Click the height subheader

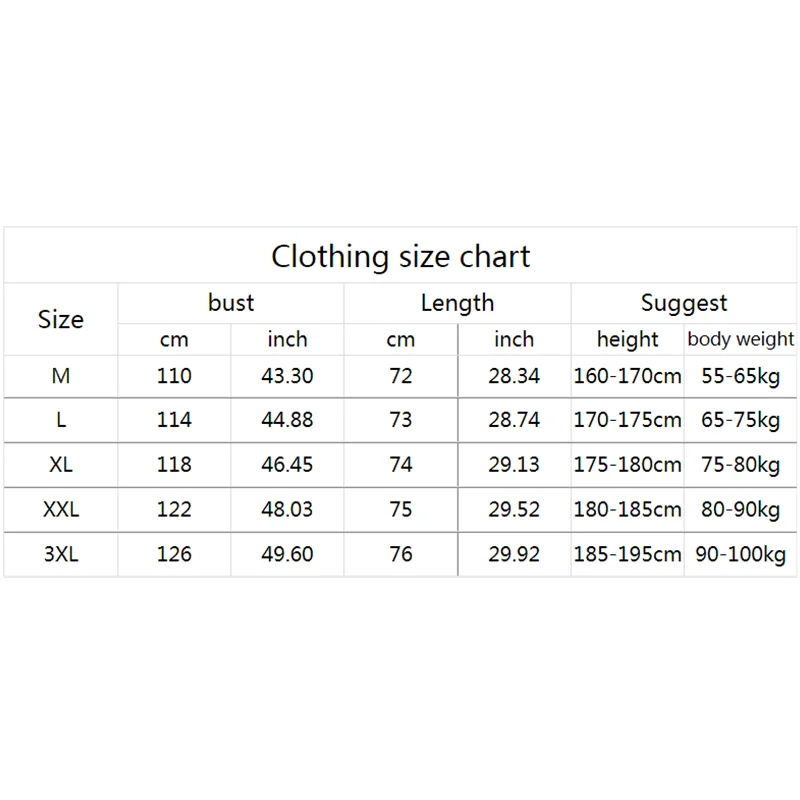pos(628,339)
